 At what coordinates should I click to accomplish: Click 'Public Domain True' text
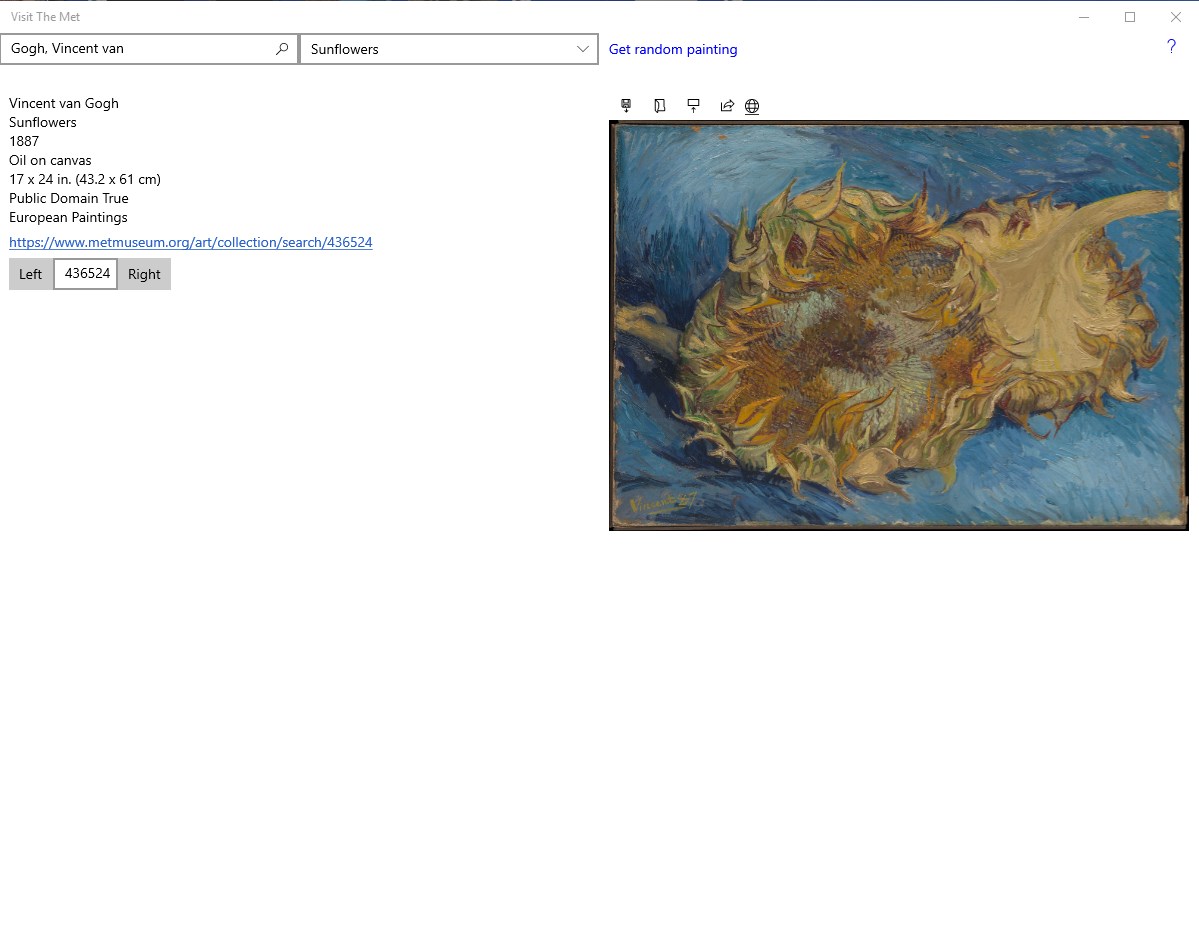[x=69, y=199]
